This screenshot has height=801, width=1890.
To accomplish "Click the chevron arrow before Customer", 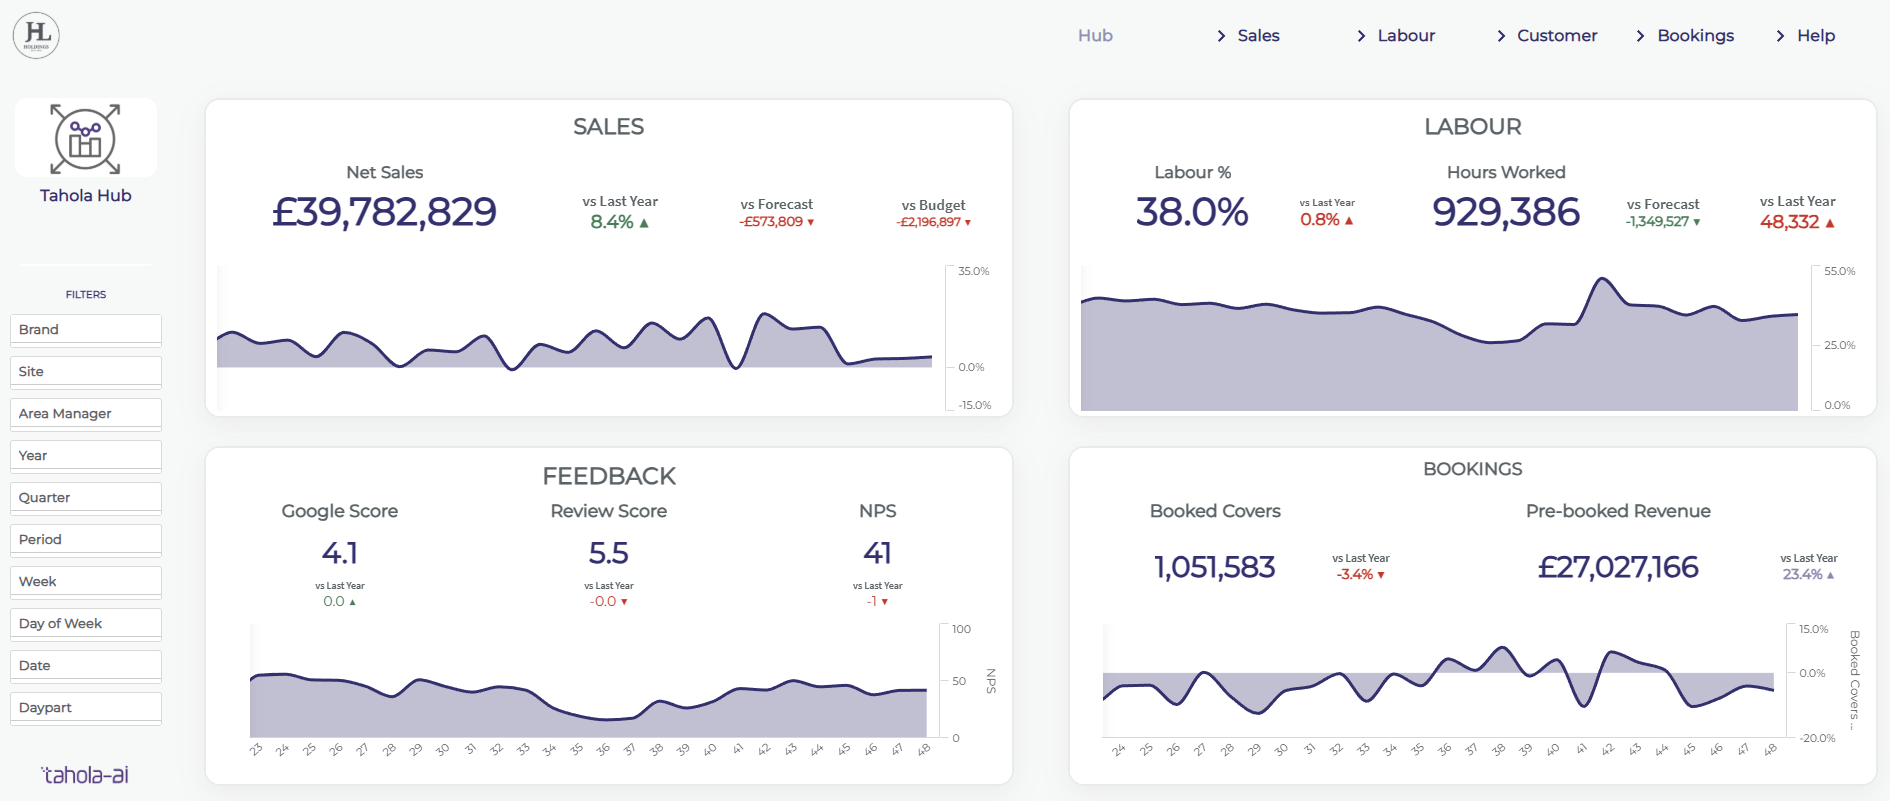I will (1501, 36).
